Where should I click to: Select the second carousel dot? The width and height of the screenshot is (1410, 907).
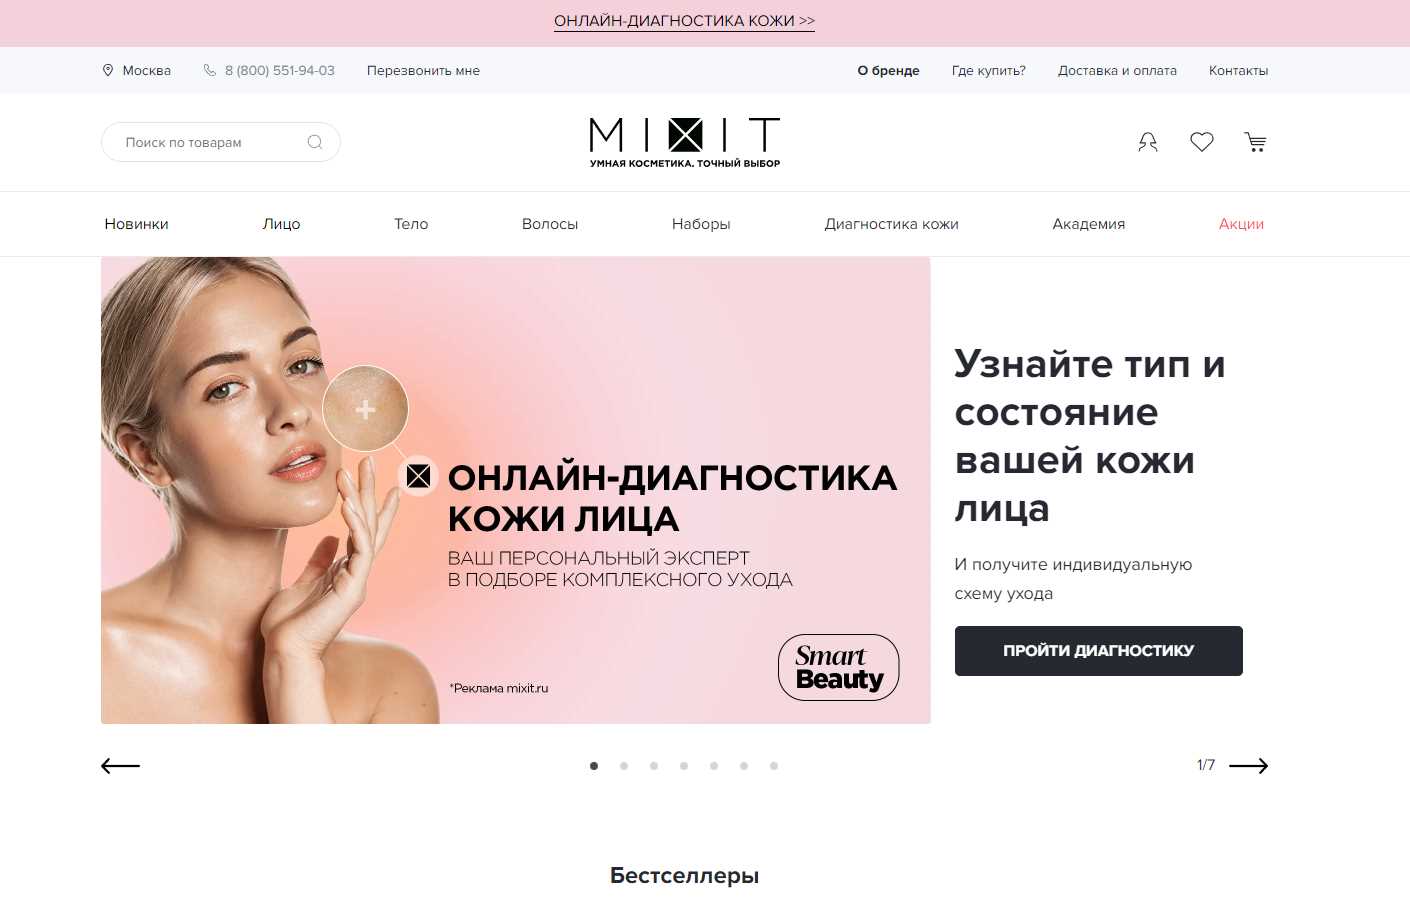(624, 766)
